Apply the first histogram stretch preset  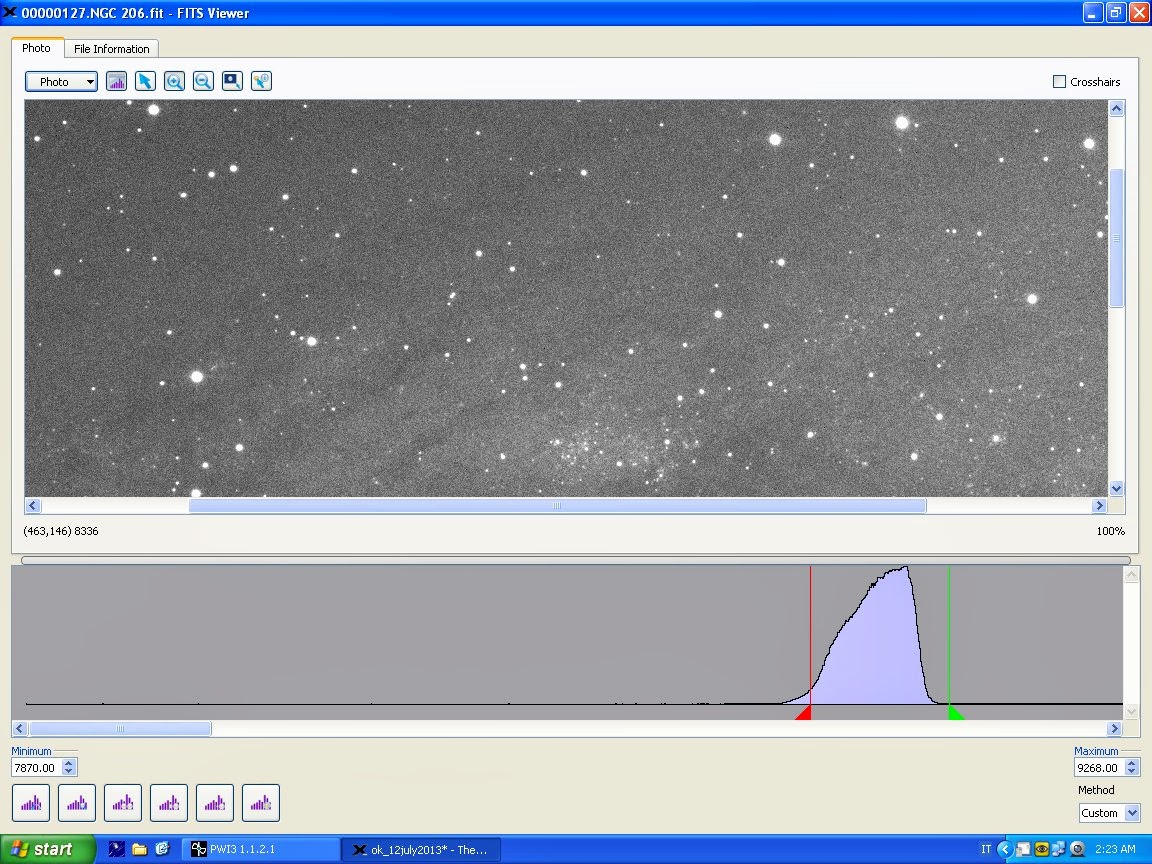[31, 802]
